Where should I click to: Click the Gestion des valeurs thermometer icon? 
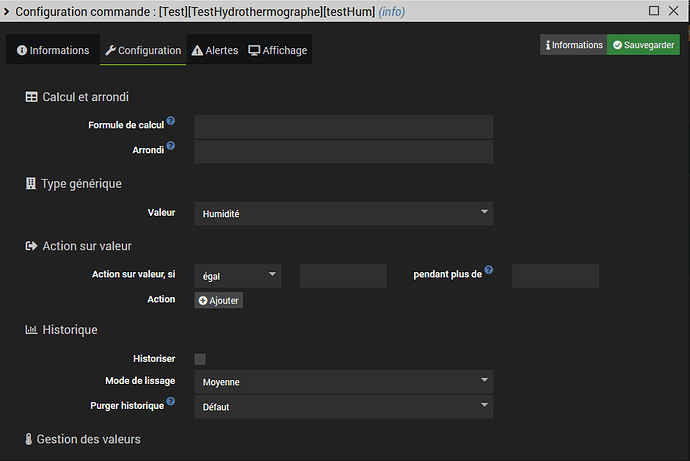tap(28, 439)
